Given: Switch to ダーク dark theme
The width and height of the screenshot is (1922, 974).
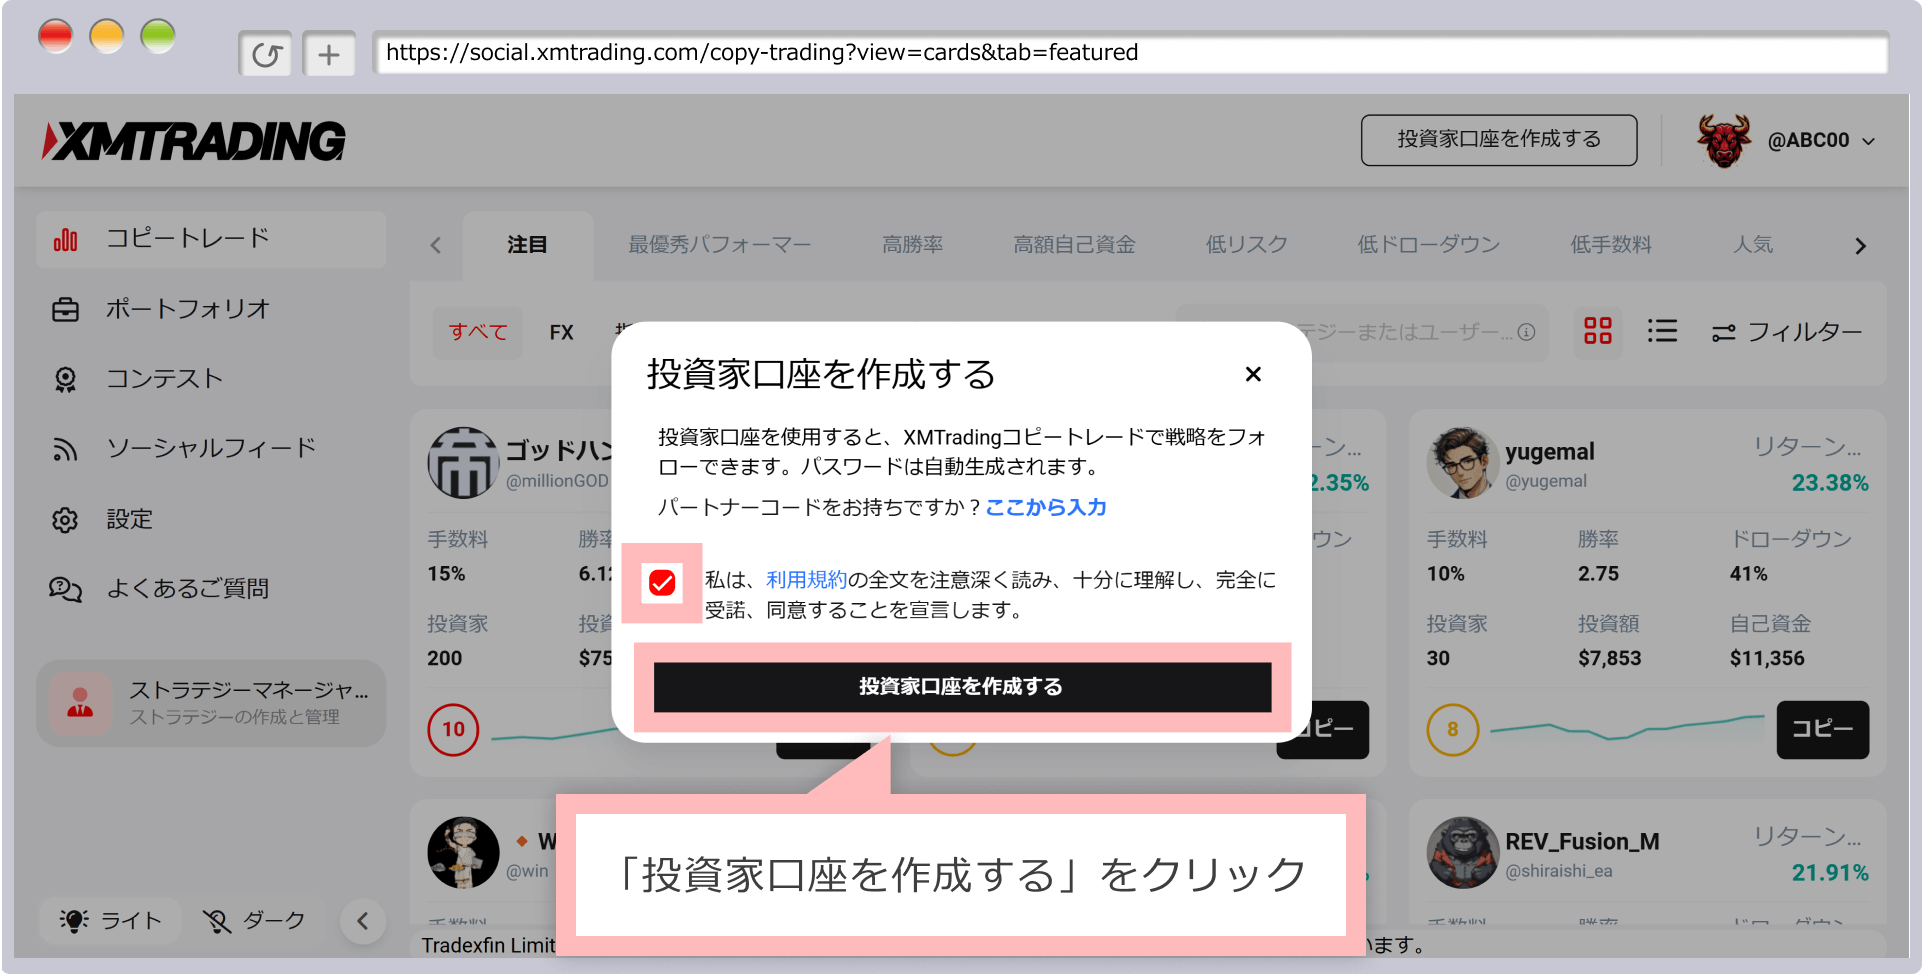Looking at the screenshot, I should (x=254, y=920).
